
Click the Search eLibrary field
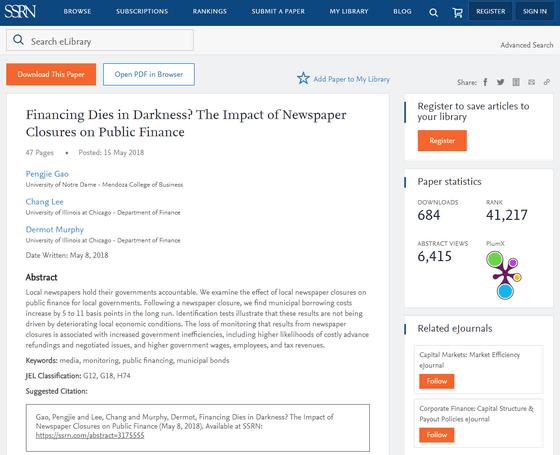[100, 40]
